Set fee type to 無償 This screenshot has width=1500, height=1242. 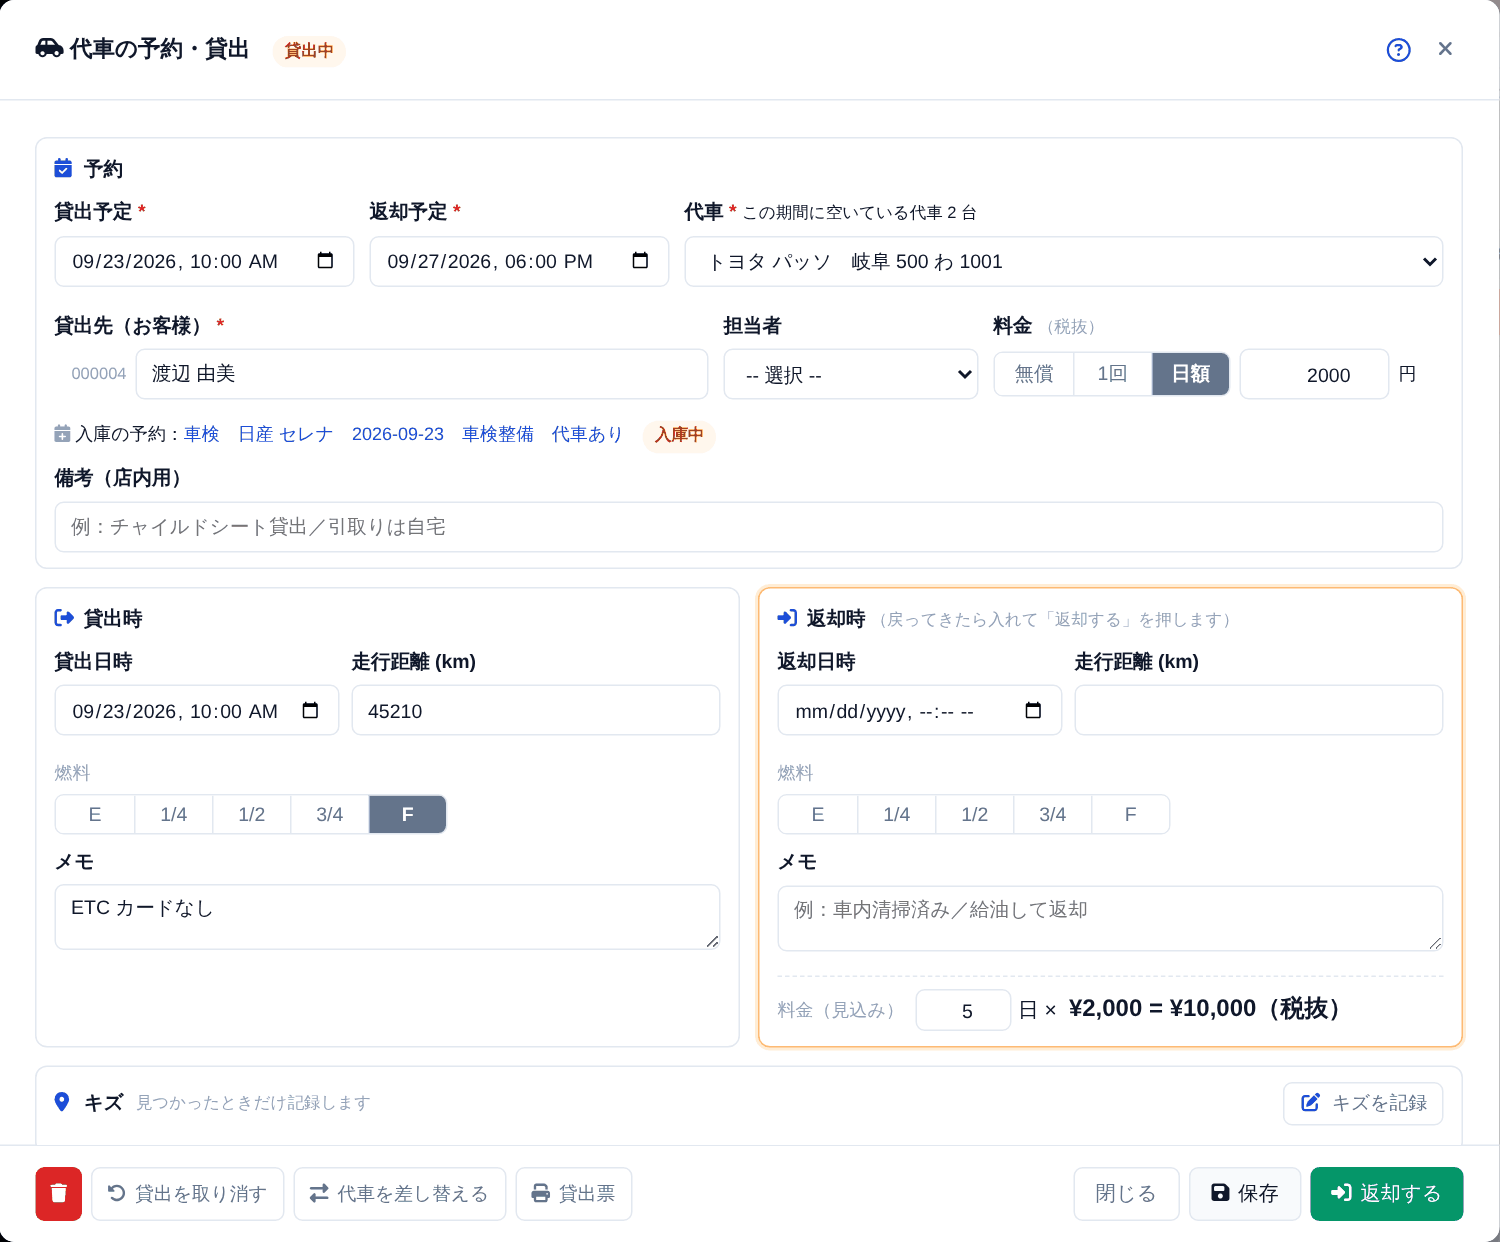(x=1034, y=374)
